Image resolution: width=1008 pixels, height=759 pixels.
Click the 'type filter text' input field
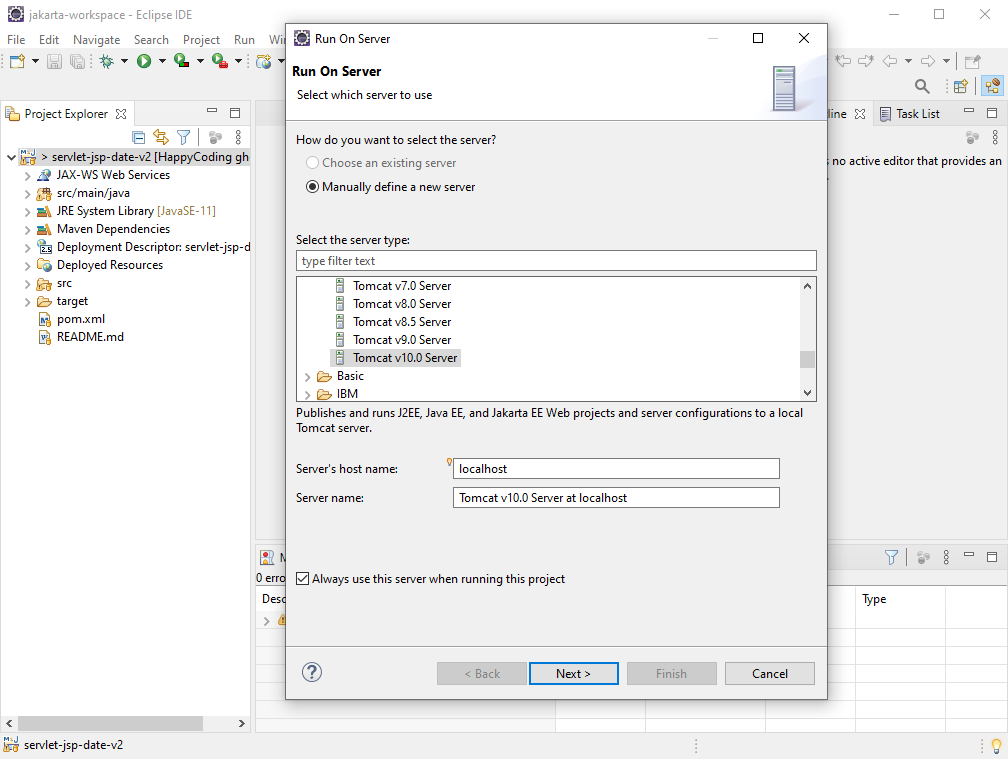point(556,261)
